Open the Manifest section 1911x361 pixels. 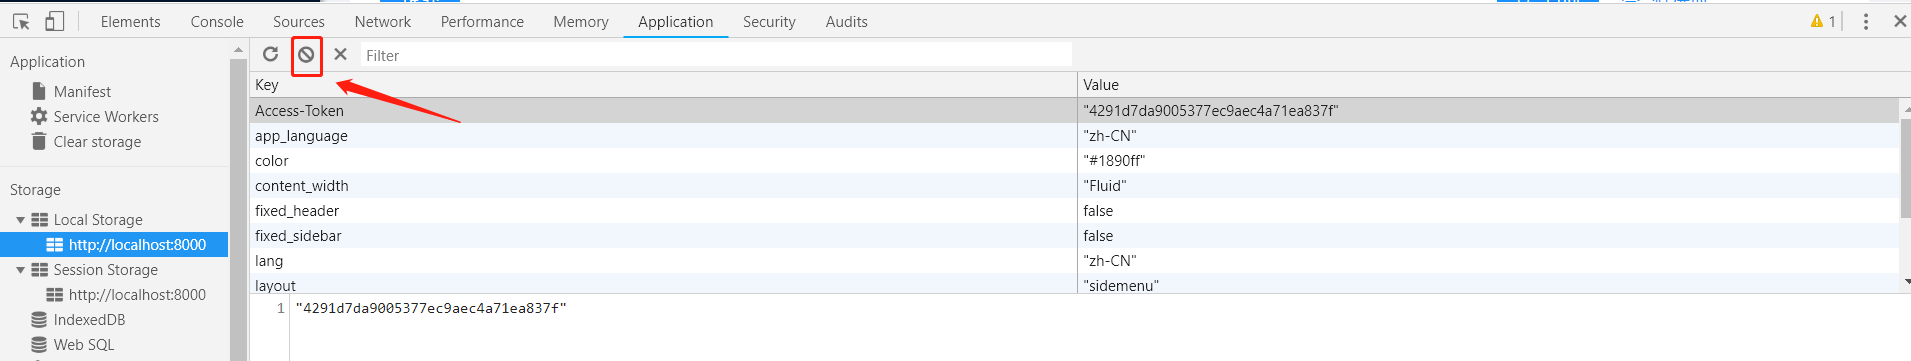71,91
